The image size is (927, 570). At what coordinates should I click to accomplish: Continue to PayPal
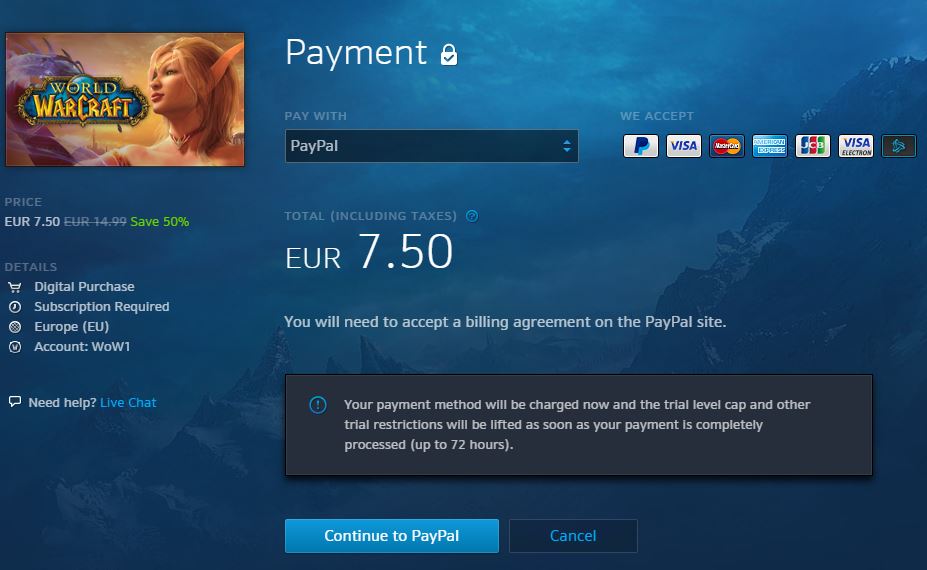click(x=392, y=536)
